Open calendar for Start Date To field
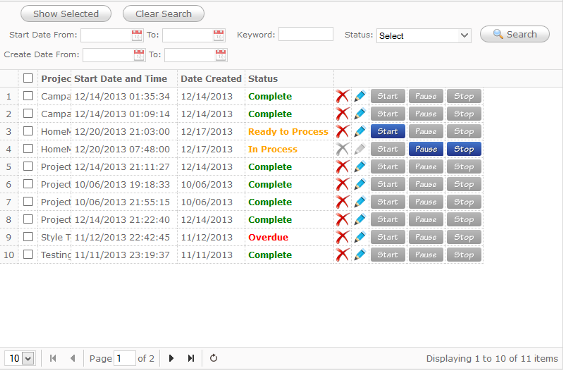 coord(219,35)
